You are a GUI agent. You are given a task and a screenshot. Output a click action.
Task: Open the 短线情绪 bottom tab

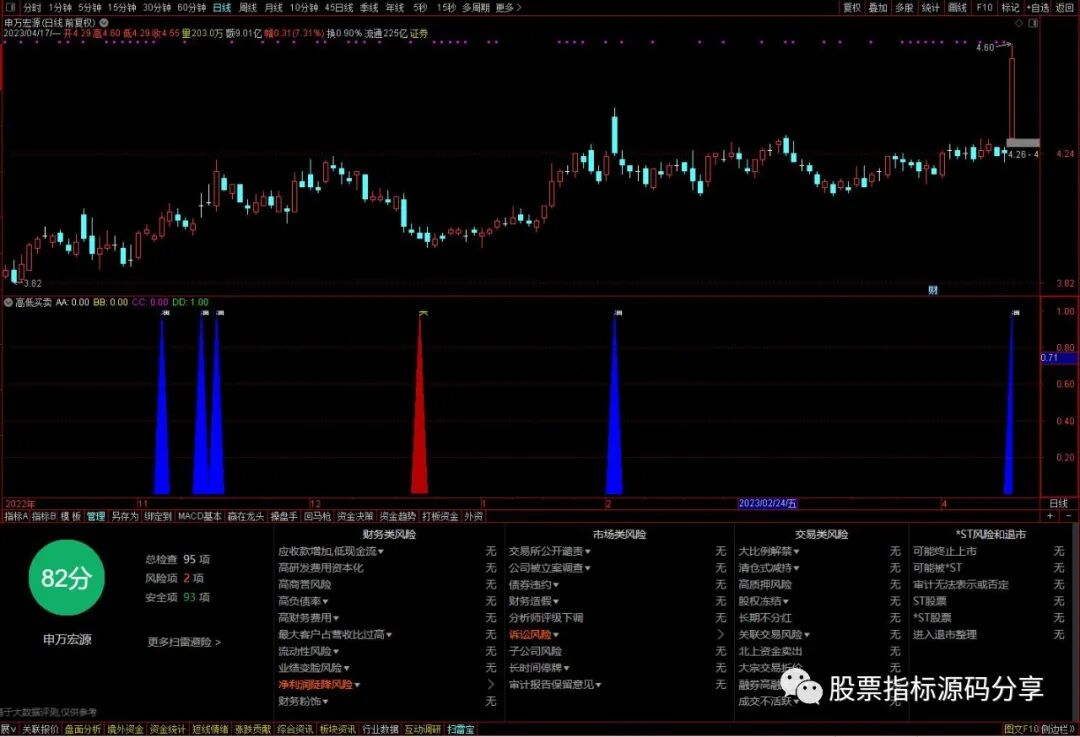coord(210,729)
